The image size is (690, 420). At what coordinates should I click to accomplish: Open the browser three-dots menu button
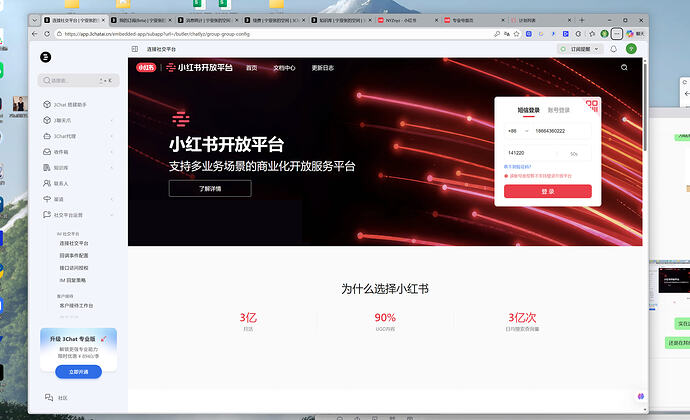tap(617, 34)
